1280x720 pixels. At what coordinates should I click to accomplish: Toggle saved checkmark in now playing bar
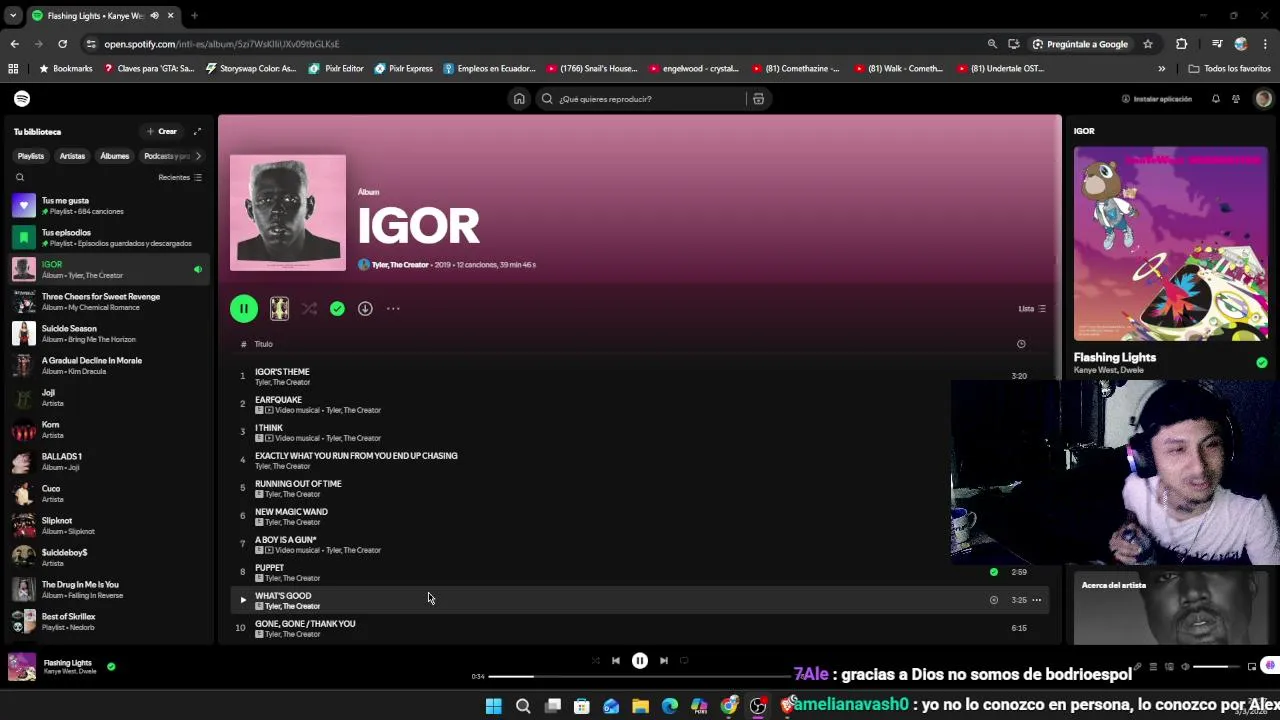coord(111,666)
